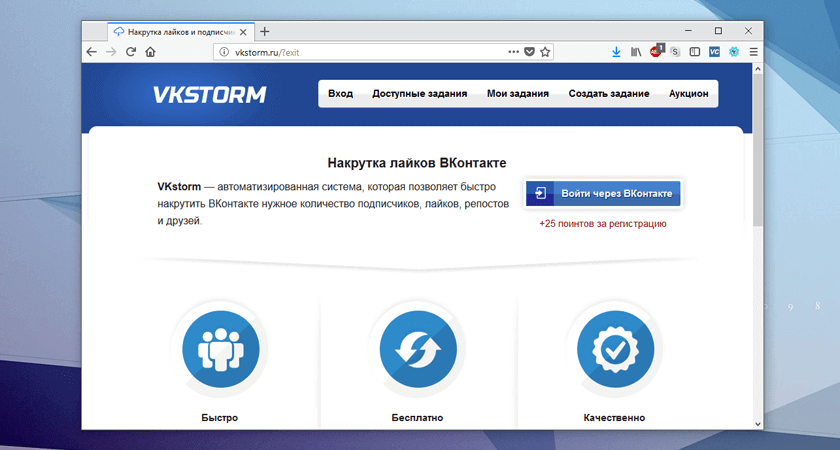Open the Adblock Plus extension

656,51
